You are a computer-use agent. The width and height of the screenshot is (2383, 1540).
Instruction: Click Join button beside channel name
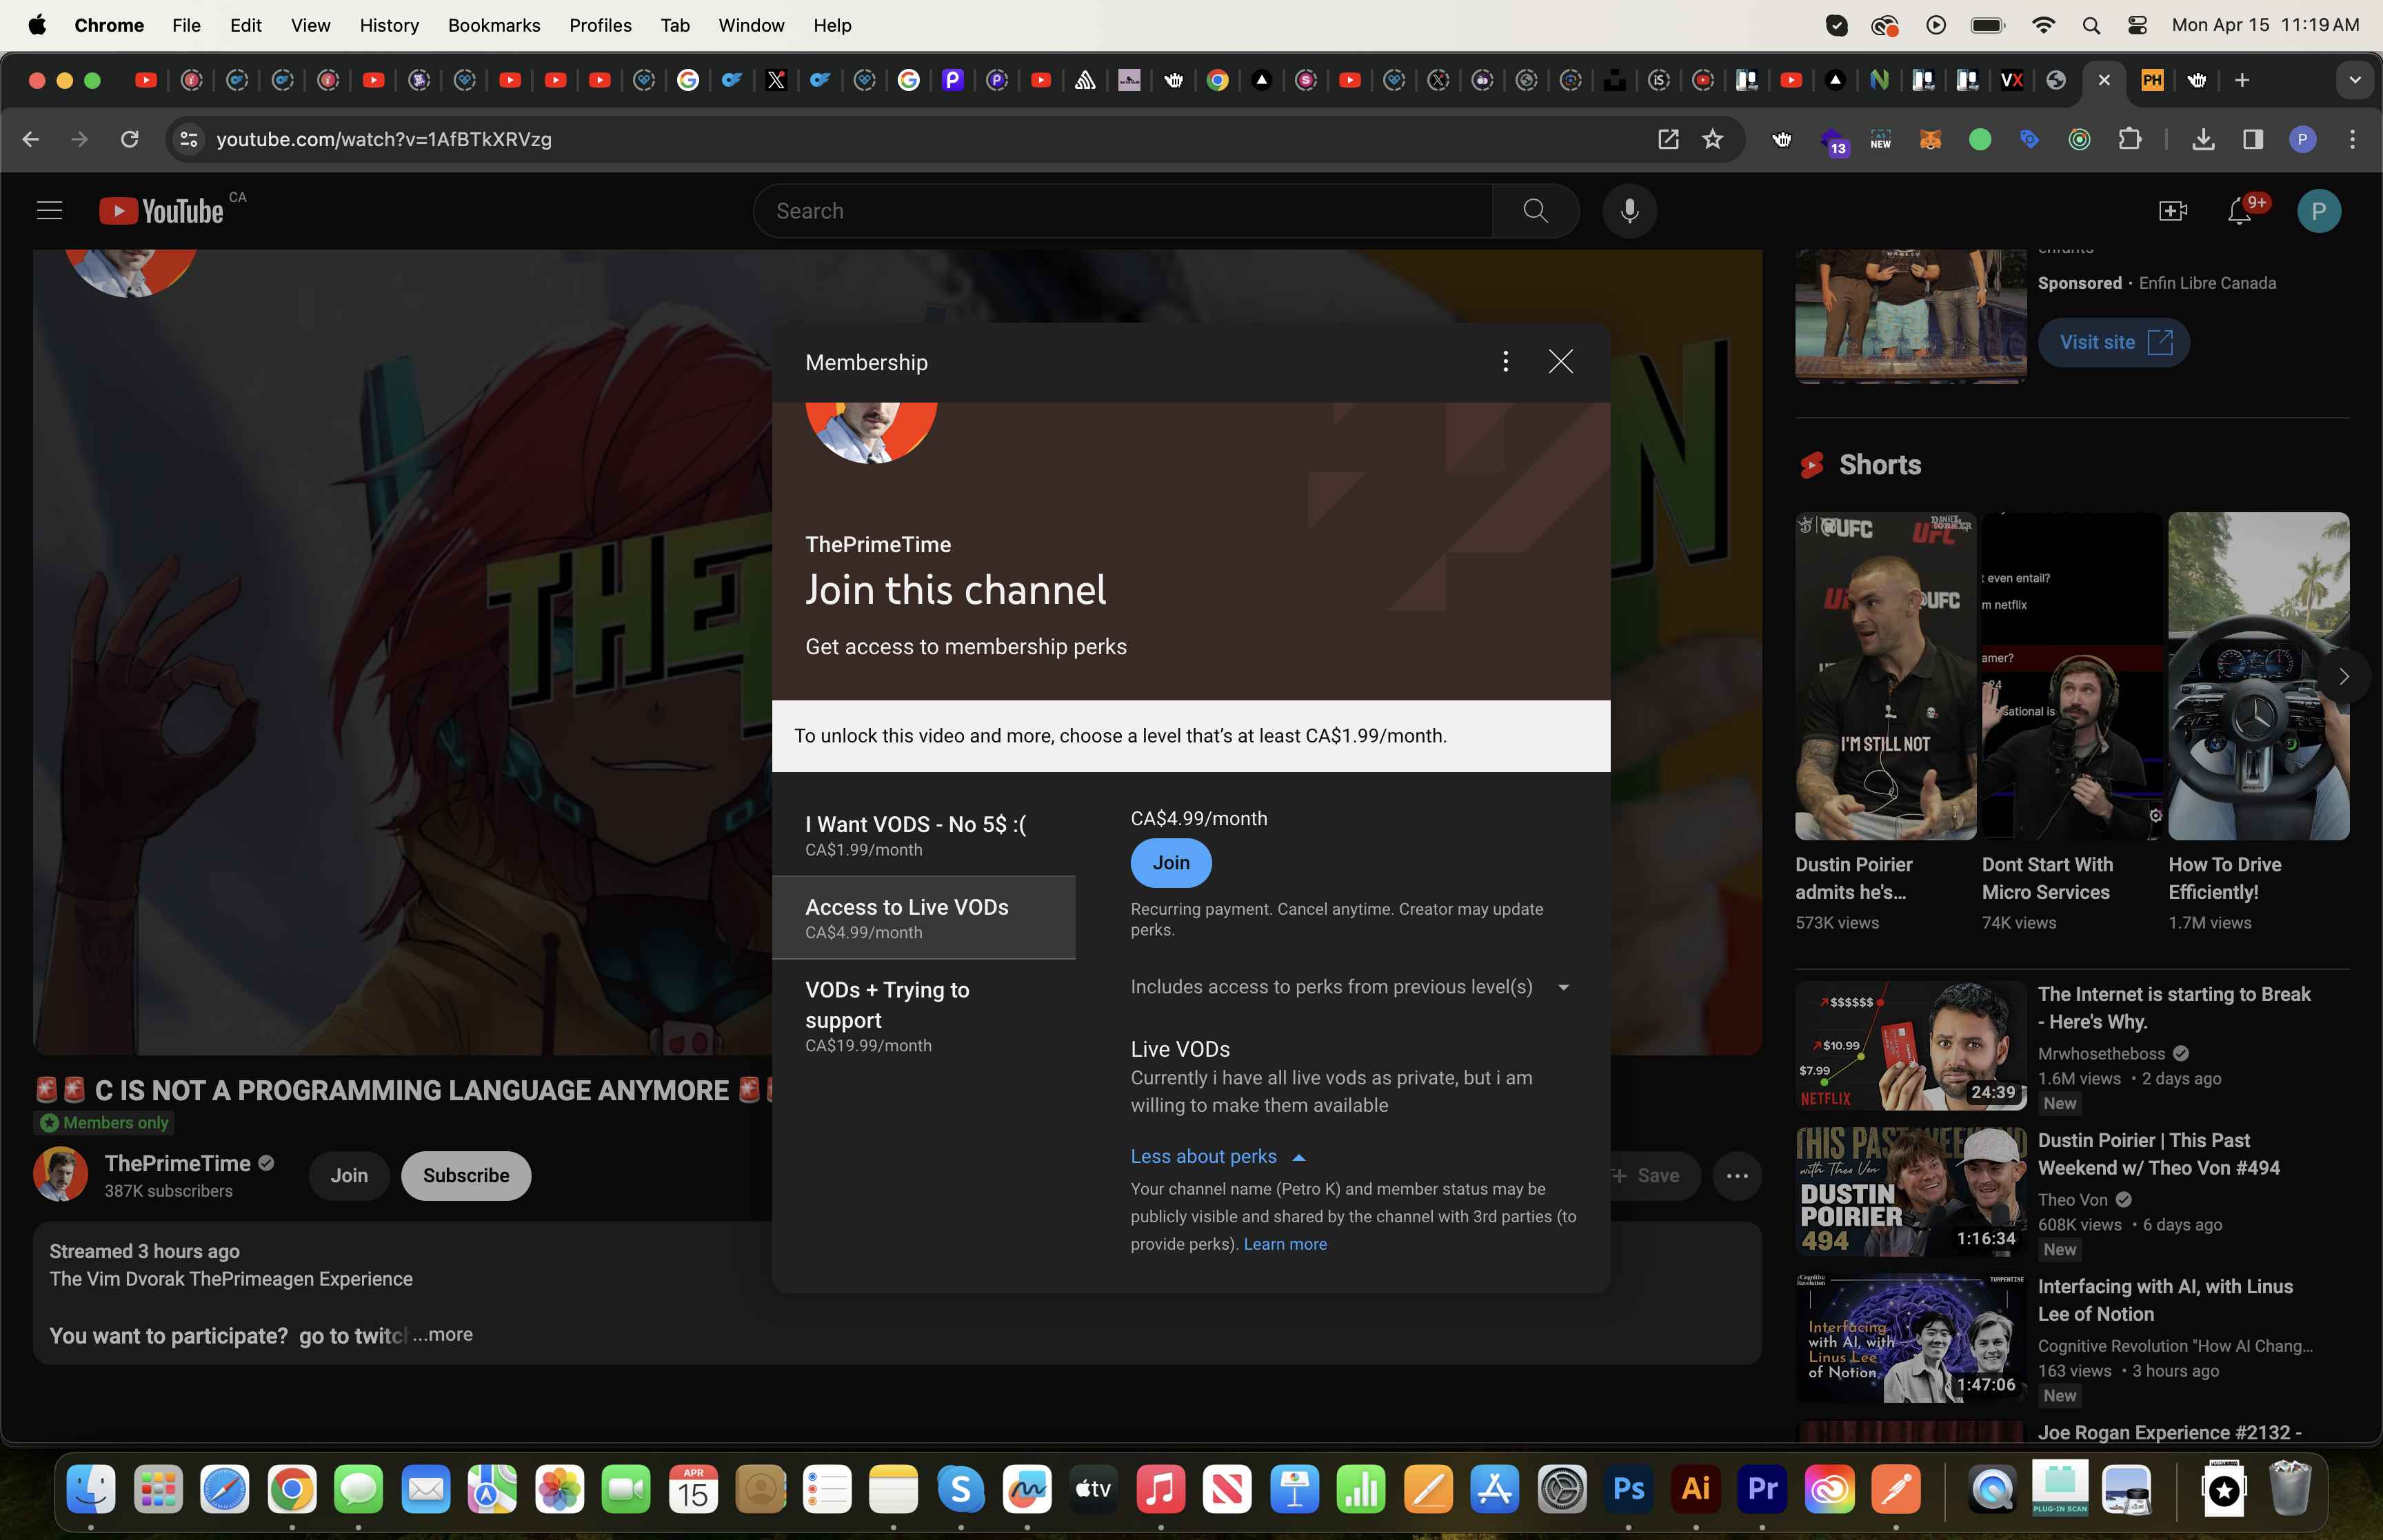coord(349,1176)
